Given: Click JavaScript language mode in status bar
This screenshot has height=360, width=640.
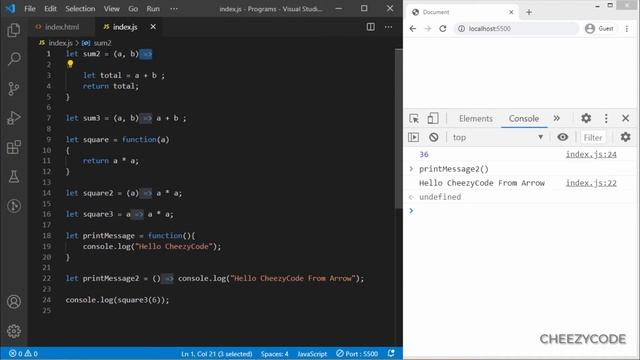Looking at the screenshot, I should tap(312, 353).
